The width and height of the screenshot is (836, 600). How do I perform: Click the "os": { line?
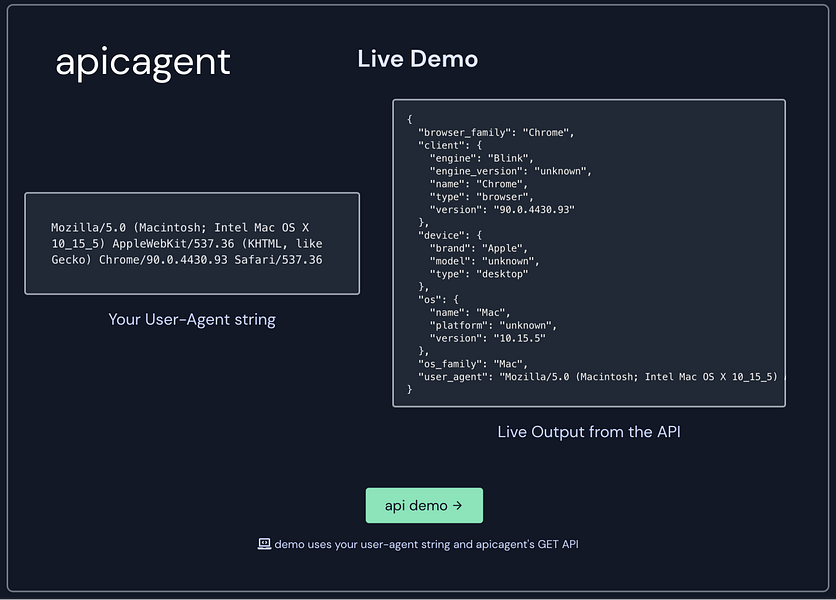click(438, 300)
